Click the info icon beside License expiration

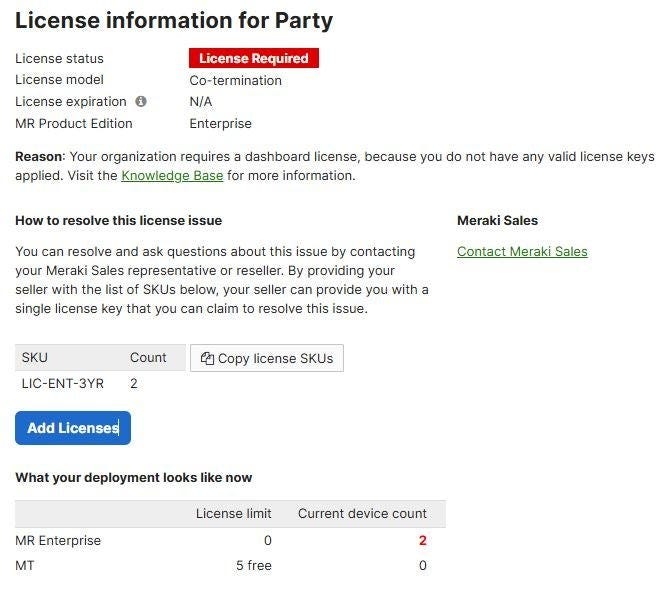(x=141, y=102)
